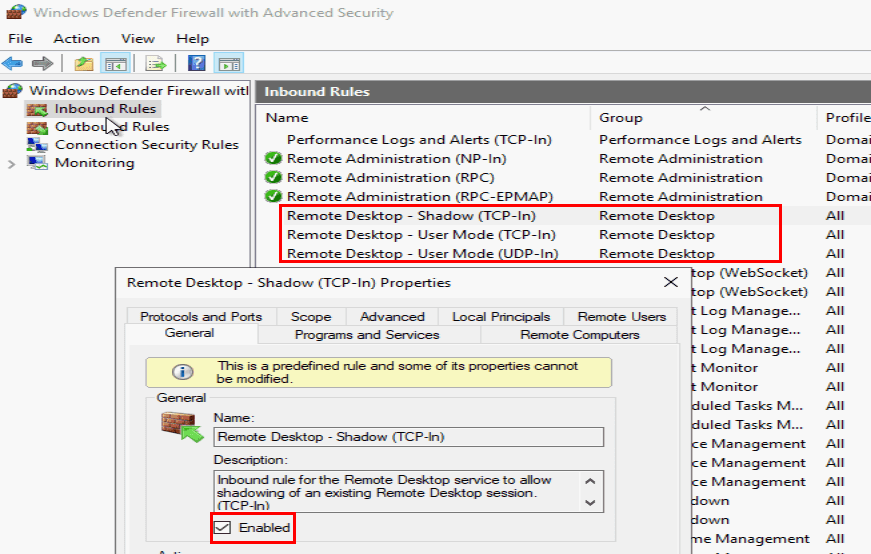
Task: Click green check icon of Remote Administration (NP-In)
Action: pyautogui.click(x=273, y=158)
